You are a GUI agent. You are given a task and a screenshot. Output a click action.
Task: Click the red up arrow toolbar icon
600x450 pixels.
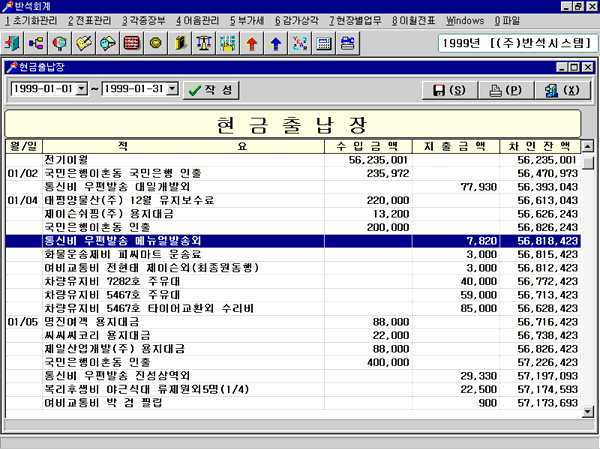[x=251, y=43]
